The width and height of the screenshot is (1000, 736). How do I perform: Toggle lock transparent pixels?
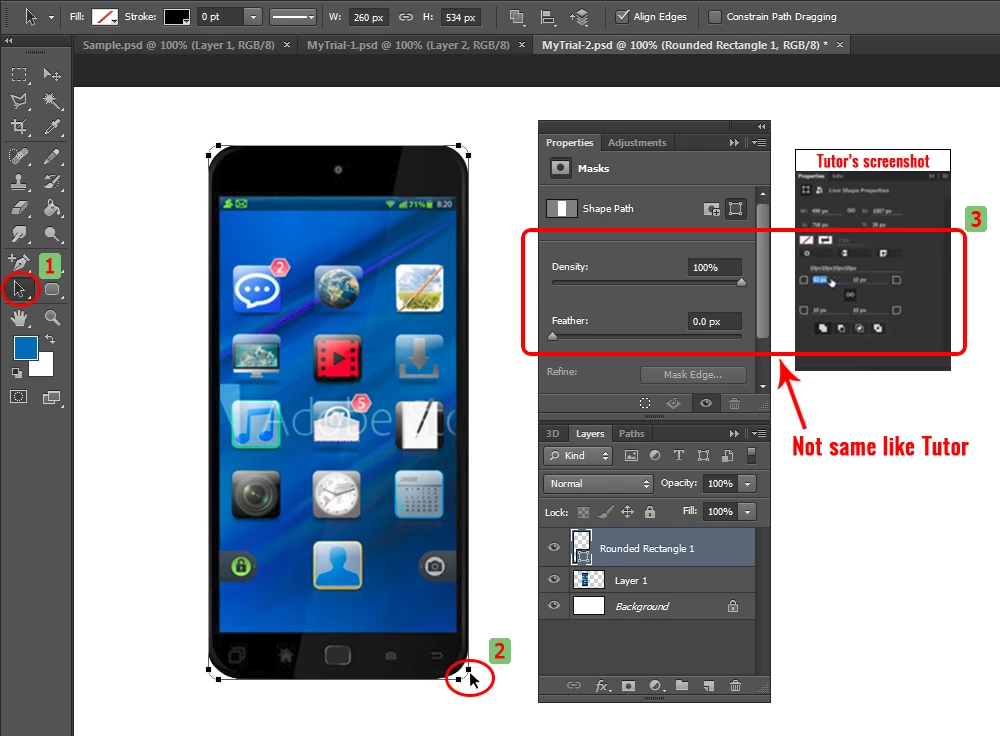pos(583,512)
